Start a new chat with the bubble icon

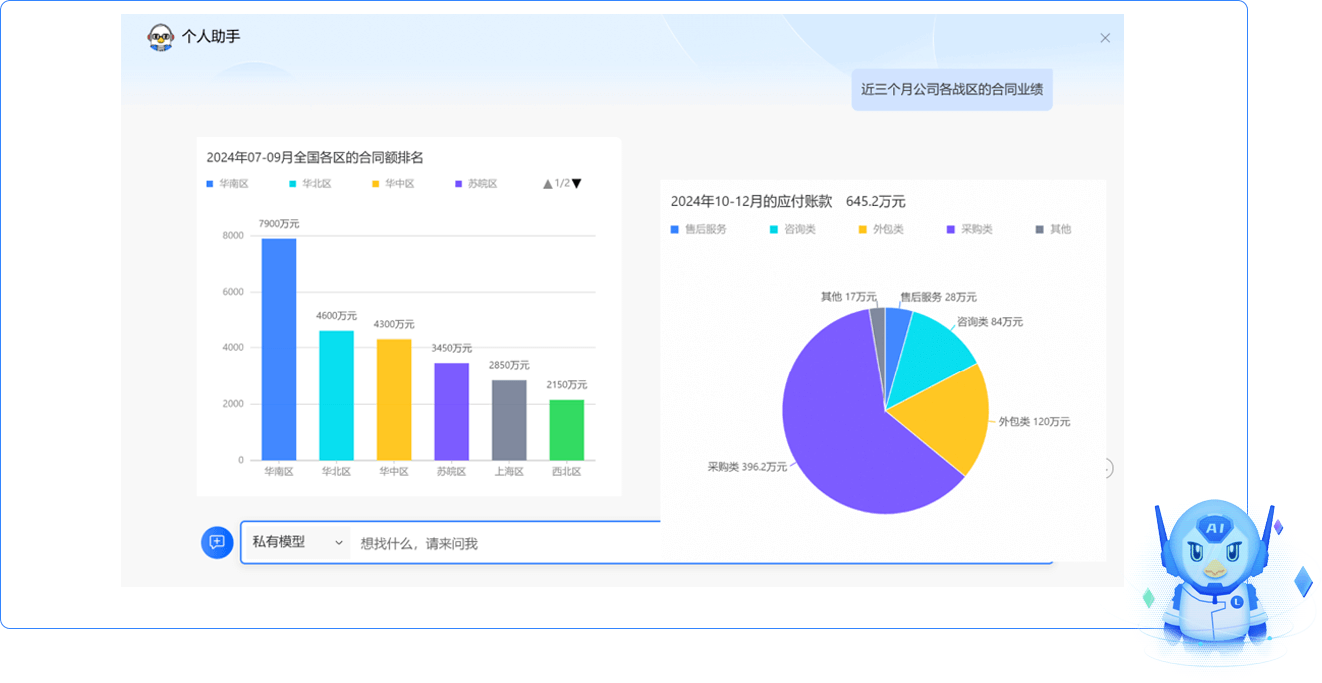pos(217,542)
